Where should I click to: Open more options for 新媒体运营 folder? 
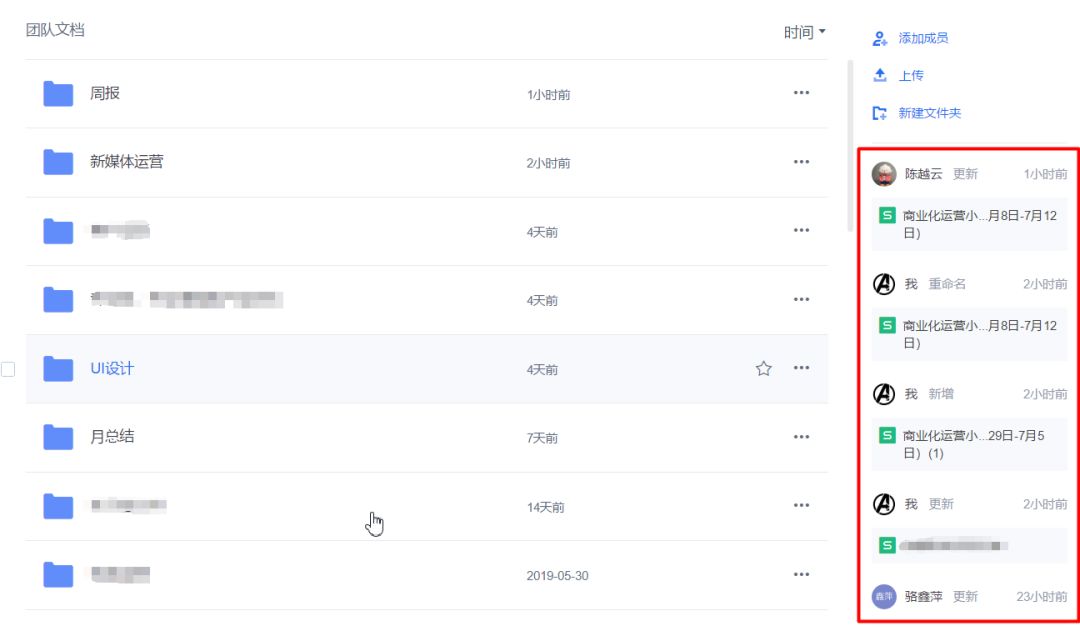tap(801, 161)
